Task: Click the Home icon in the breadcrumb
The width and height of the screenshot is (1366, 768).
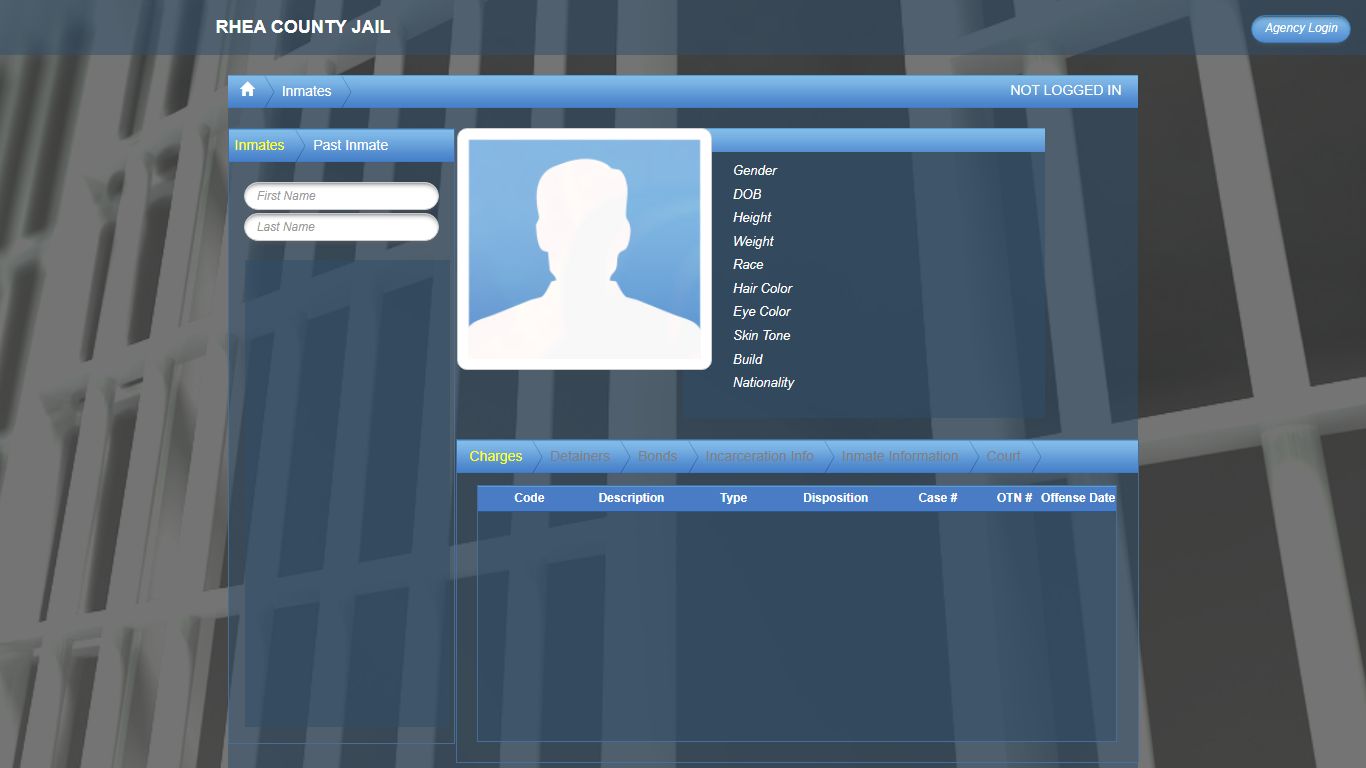Action: coord(247,90)
